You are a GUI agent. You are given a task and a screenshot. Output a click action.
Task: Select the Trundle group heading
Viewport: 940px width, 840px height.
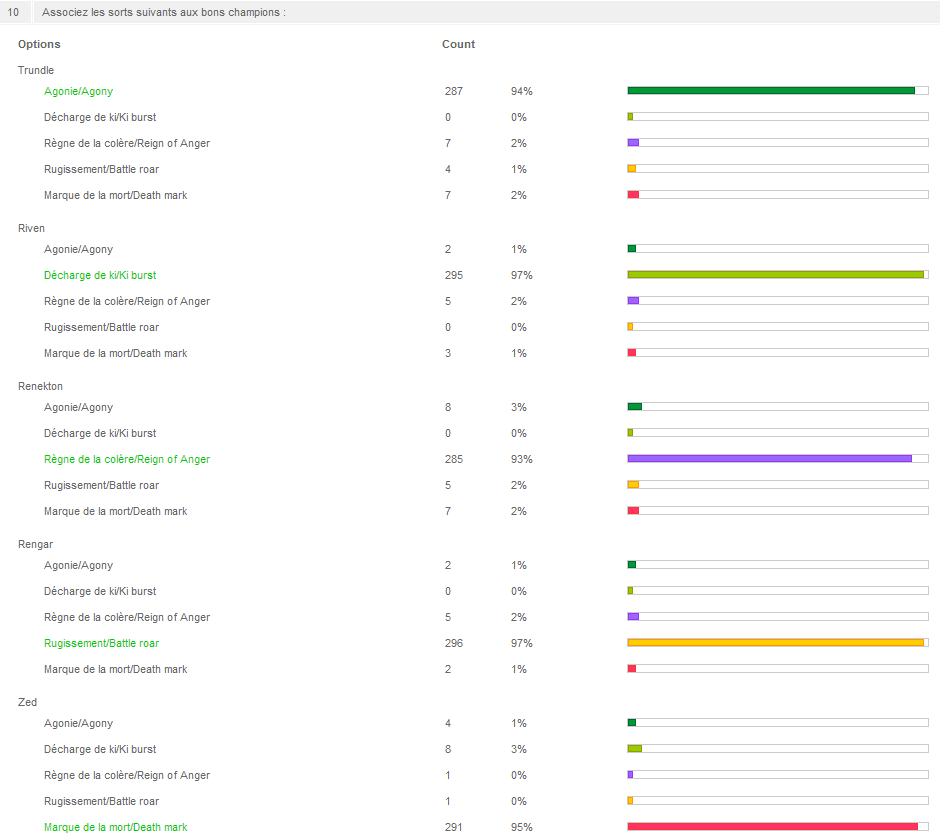tap(36, 70)
